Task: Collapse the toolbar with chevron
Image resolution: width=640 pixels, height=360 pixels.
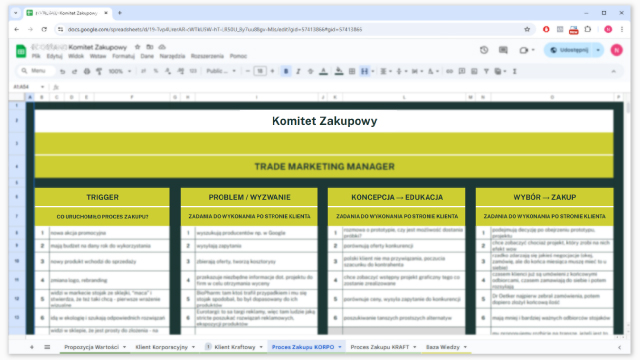Action: 613,71
